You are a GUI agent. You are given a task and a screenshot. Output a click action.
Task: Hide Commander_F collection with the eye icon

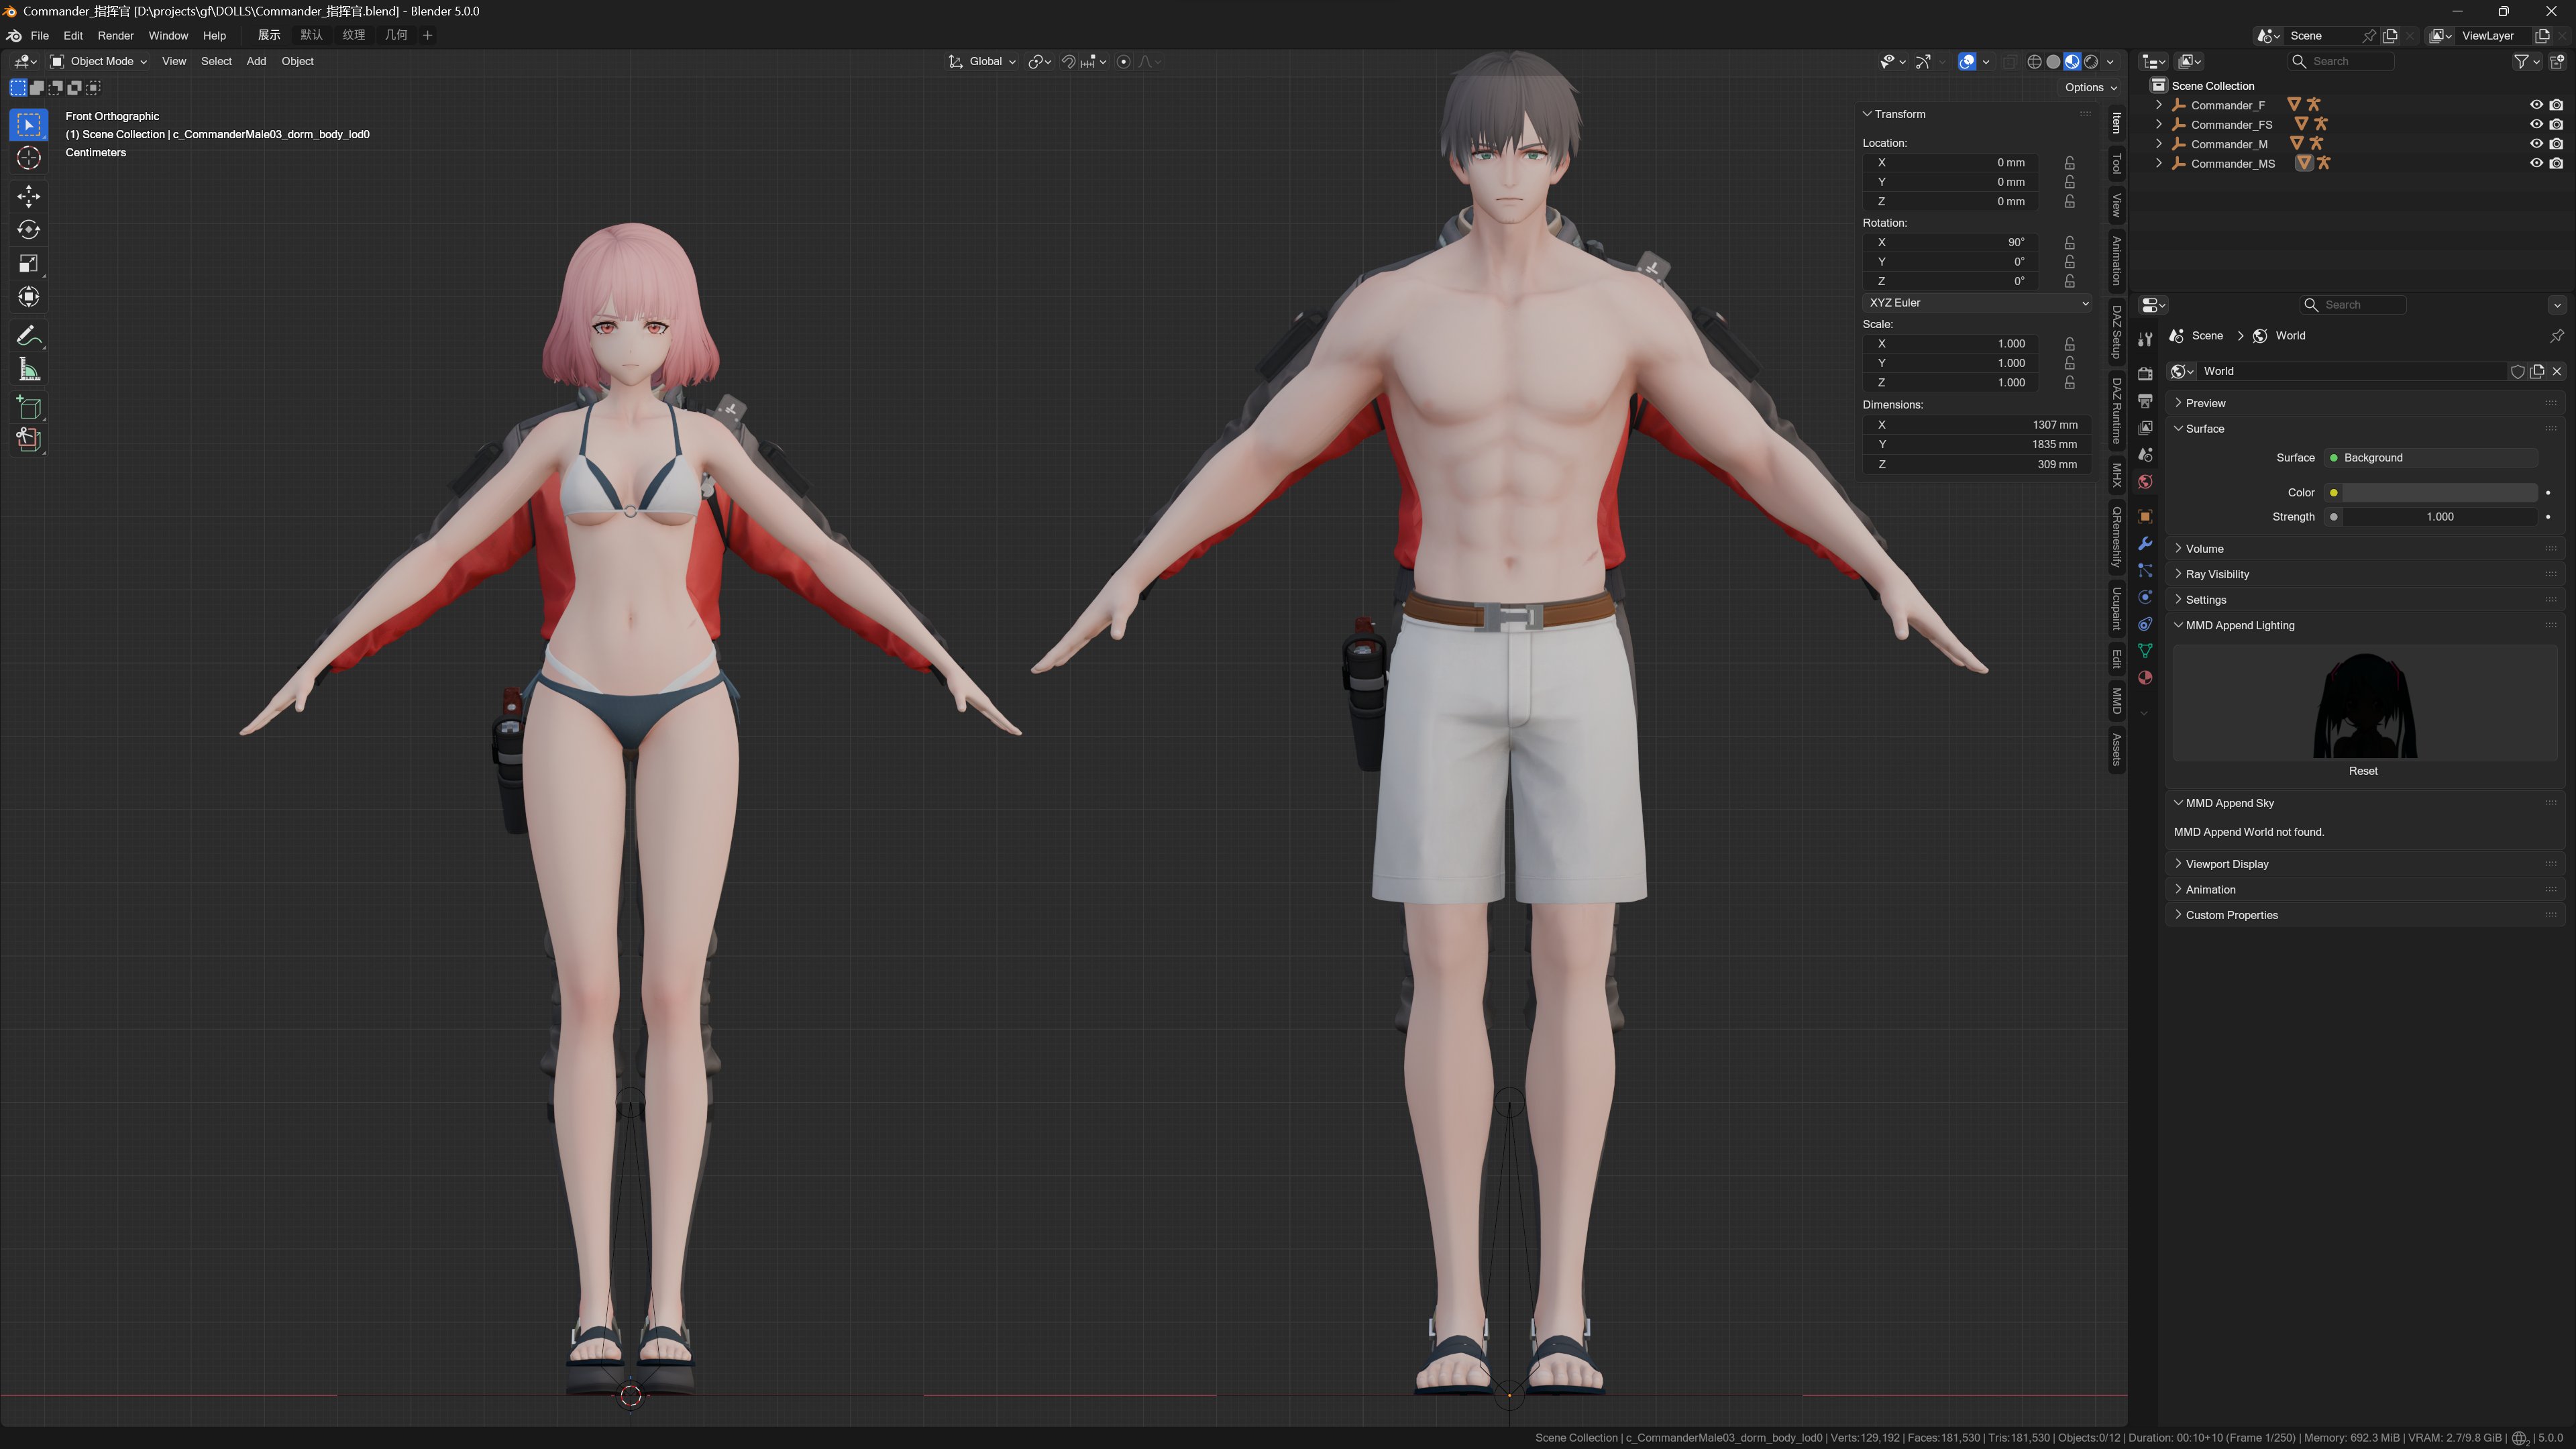pos(2536,105)
